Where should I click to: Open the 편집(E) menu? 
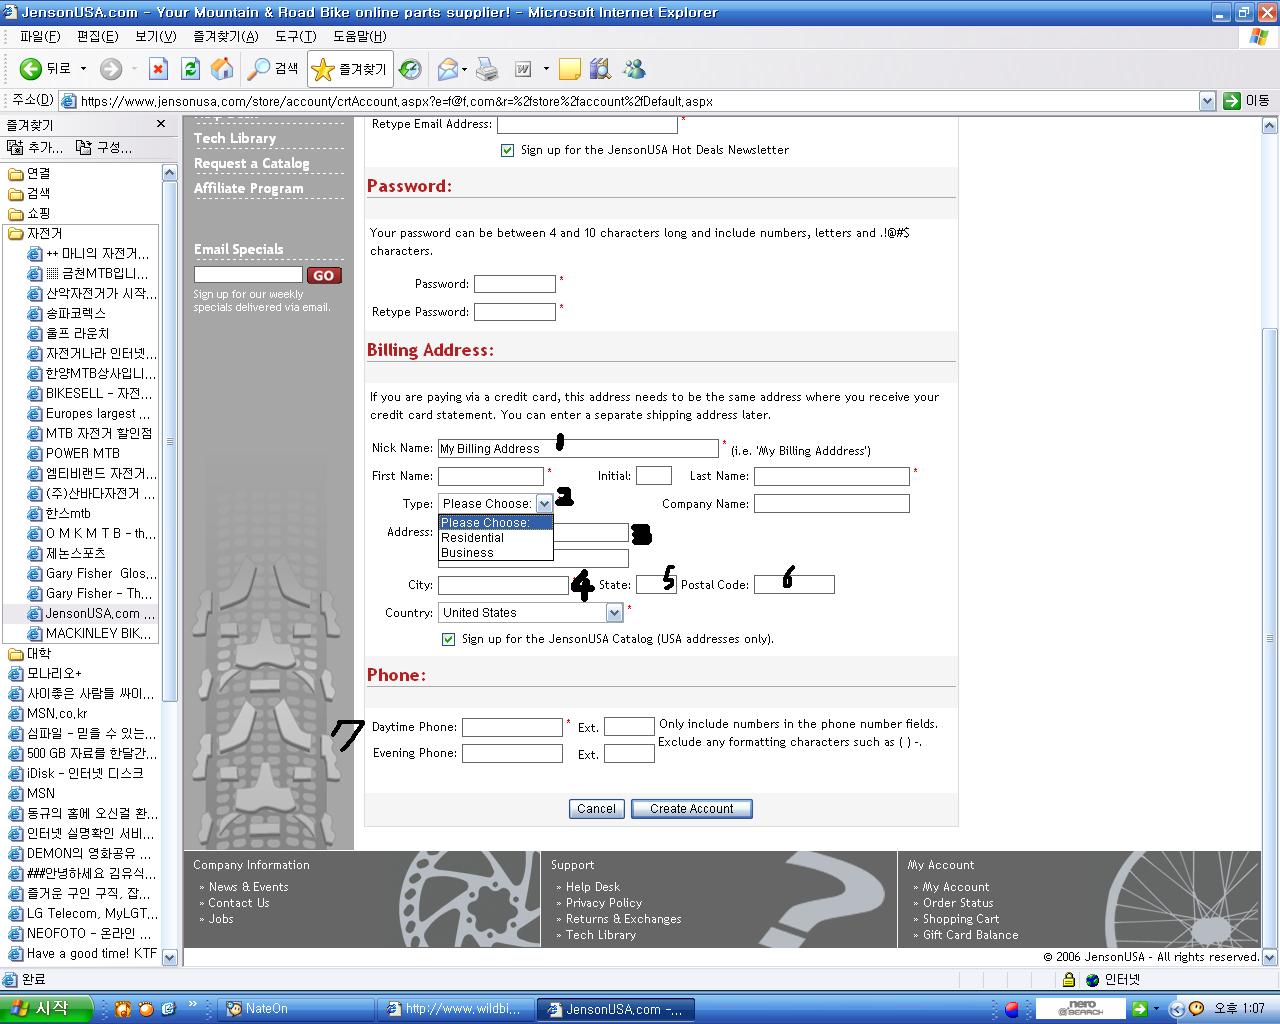(97, 36)
